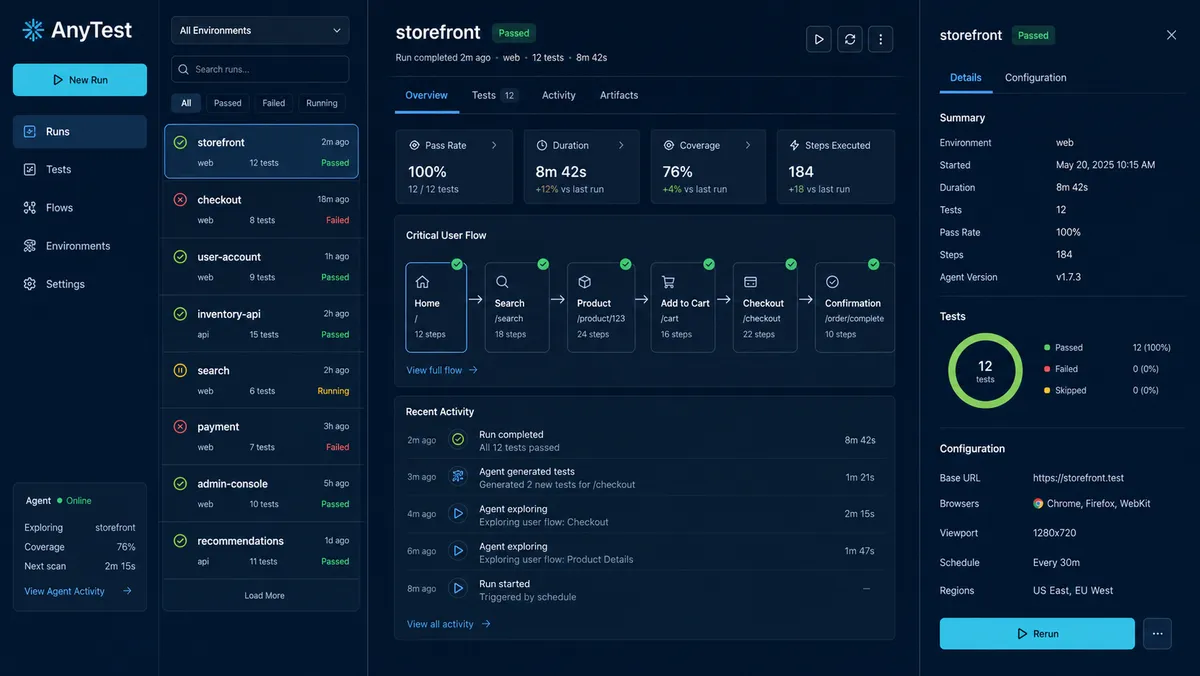1200x676 pixels.
Task: Open the Configuration tab in side panel
Action: (1035, 77)
